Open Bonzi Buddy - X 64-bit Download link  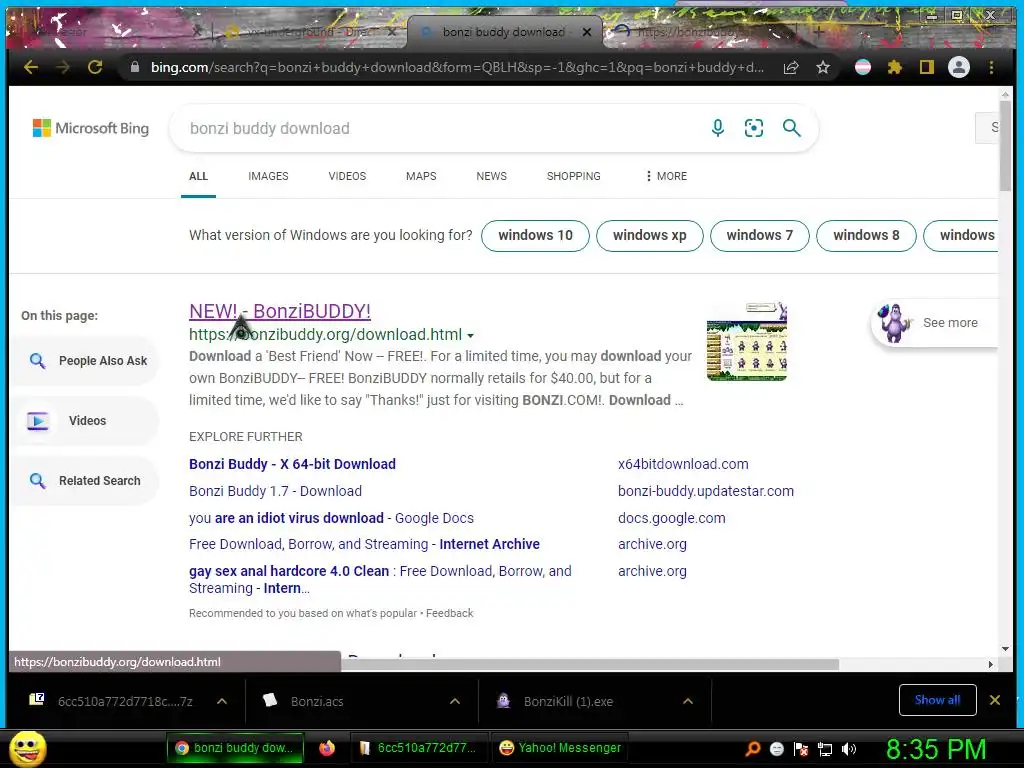(292, 464)
